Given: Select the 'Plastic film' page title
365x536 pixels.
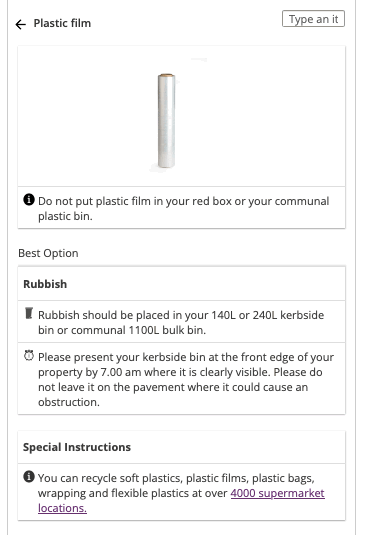Looking at the screenshot, I should pos(62,23).
